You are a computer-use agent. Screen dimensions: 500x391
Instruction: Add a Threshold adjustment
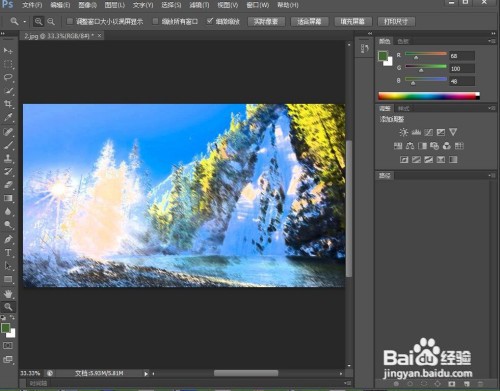tap(428, 160)
